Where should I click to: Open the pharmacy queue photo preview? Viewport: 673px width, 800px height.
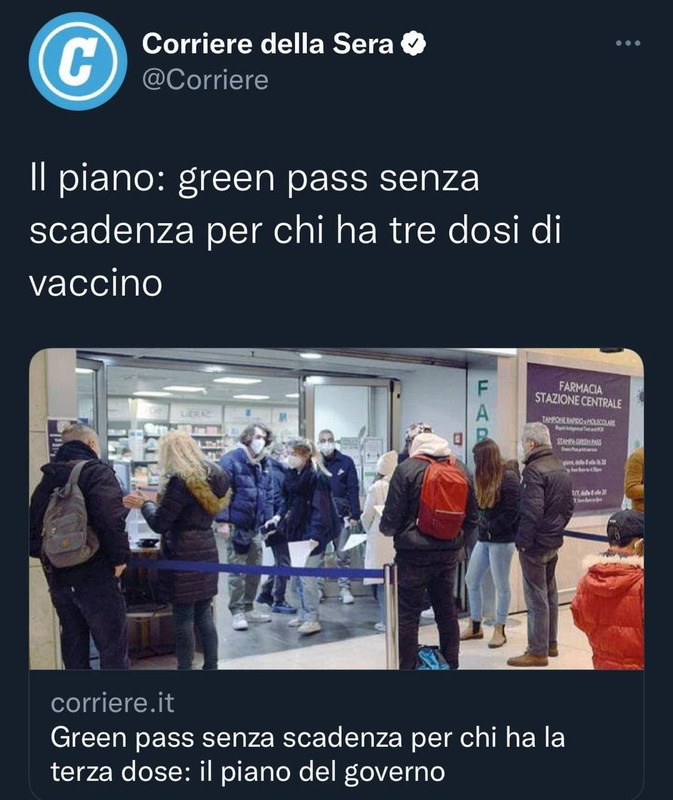click(336, 509)
